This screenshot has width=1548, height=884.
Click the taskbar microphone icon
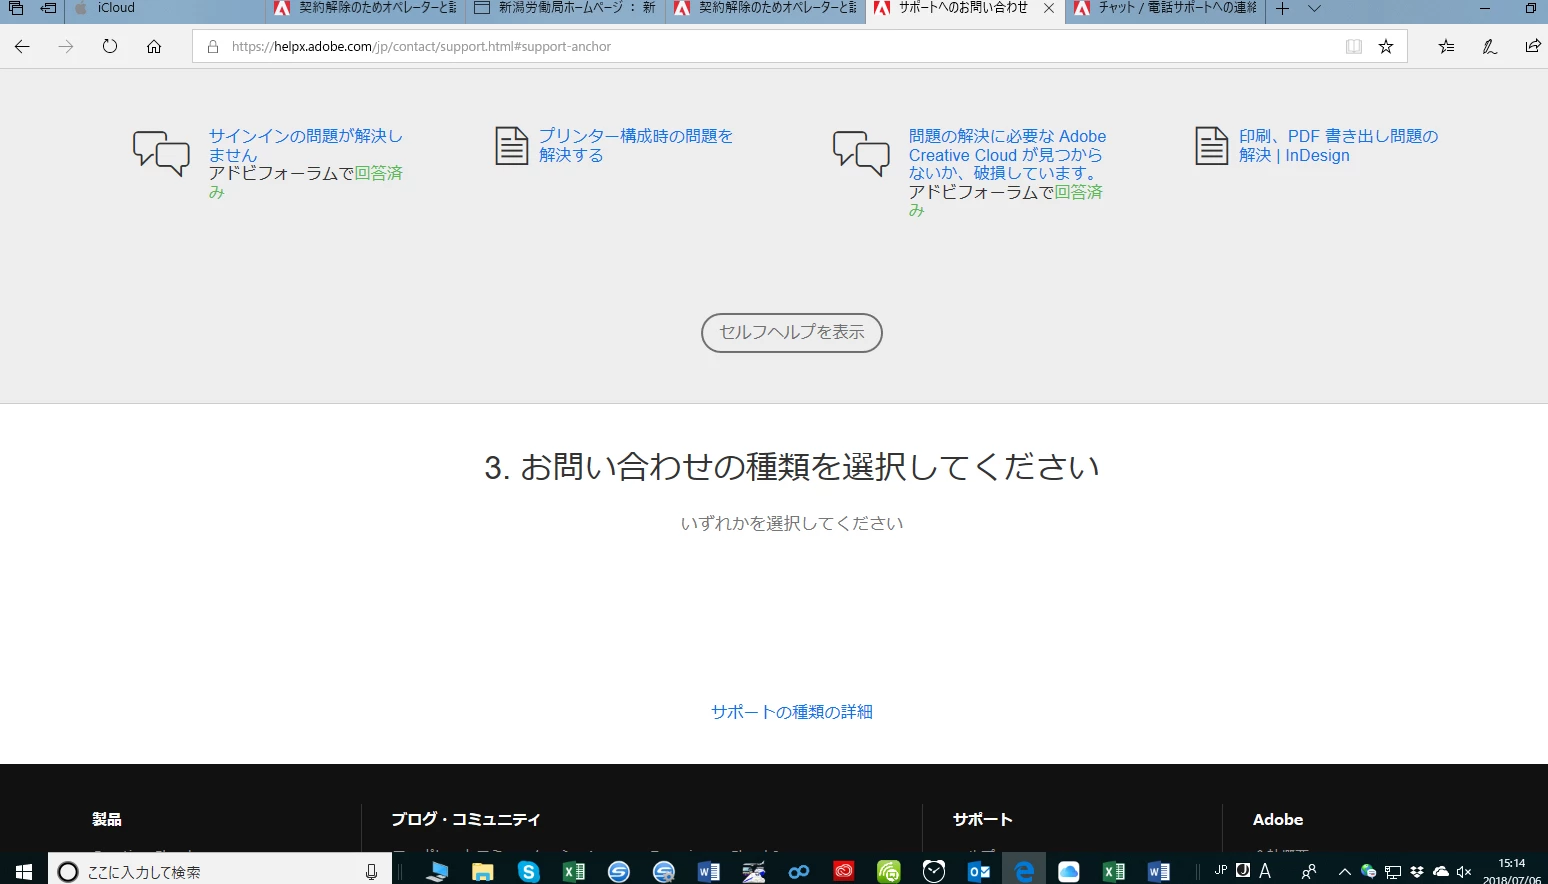pos(371,872)
